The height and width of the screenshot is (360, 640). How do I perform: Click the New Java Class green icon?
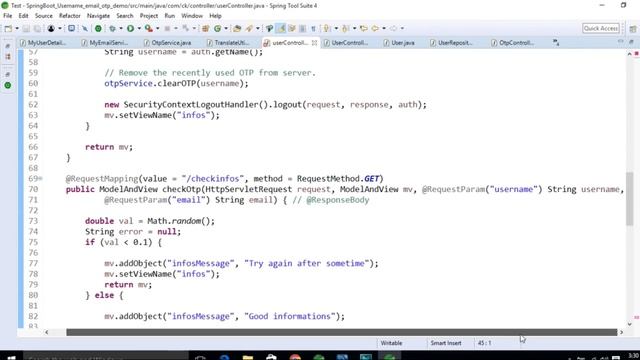click(x=217, y=28)
